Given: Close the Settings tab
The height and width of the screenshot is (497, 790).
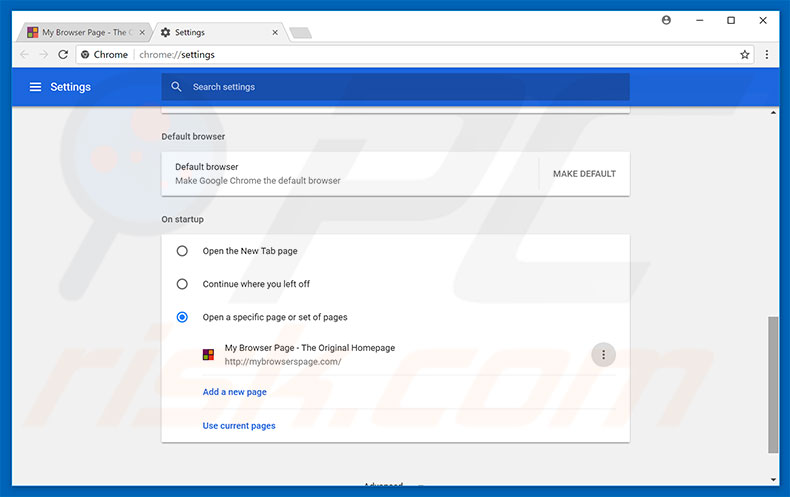Looking at the screenshot, I should [275, 32].
